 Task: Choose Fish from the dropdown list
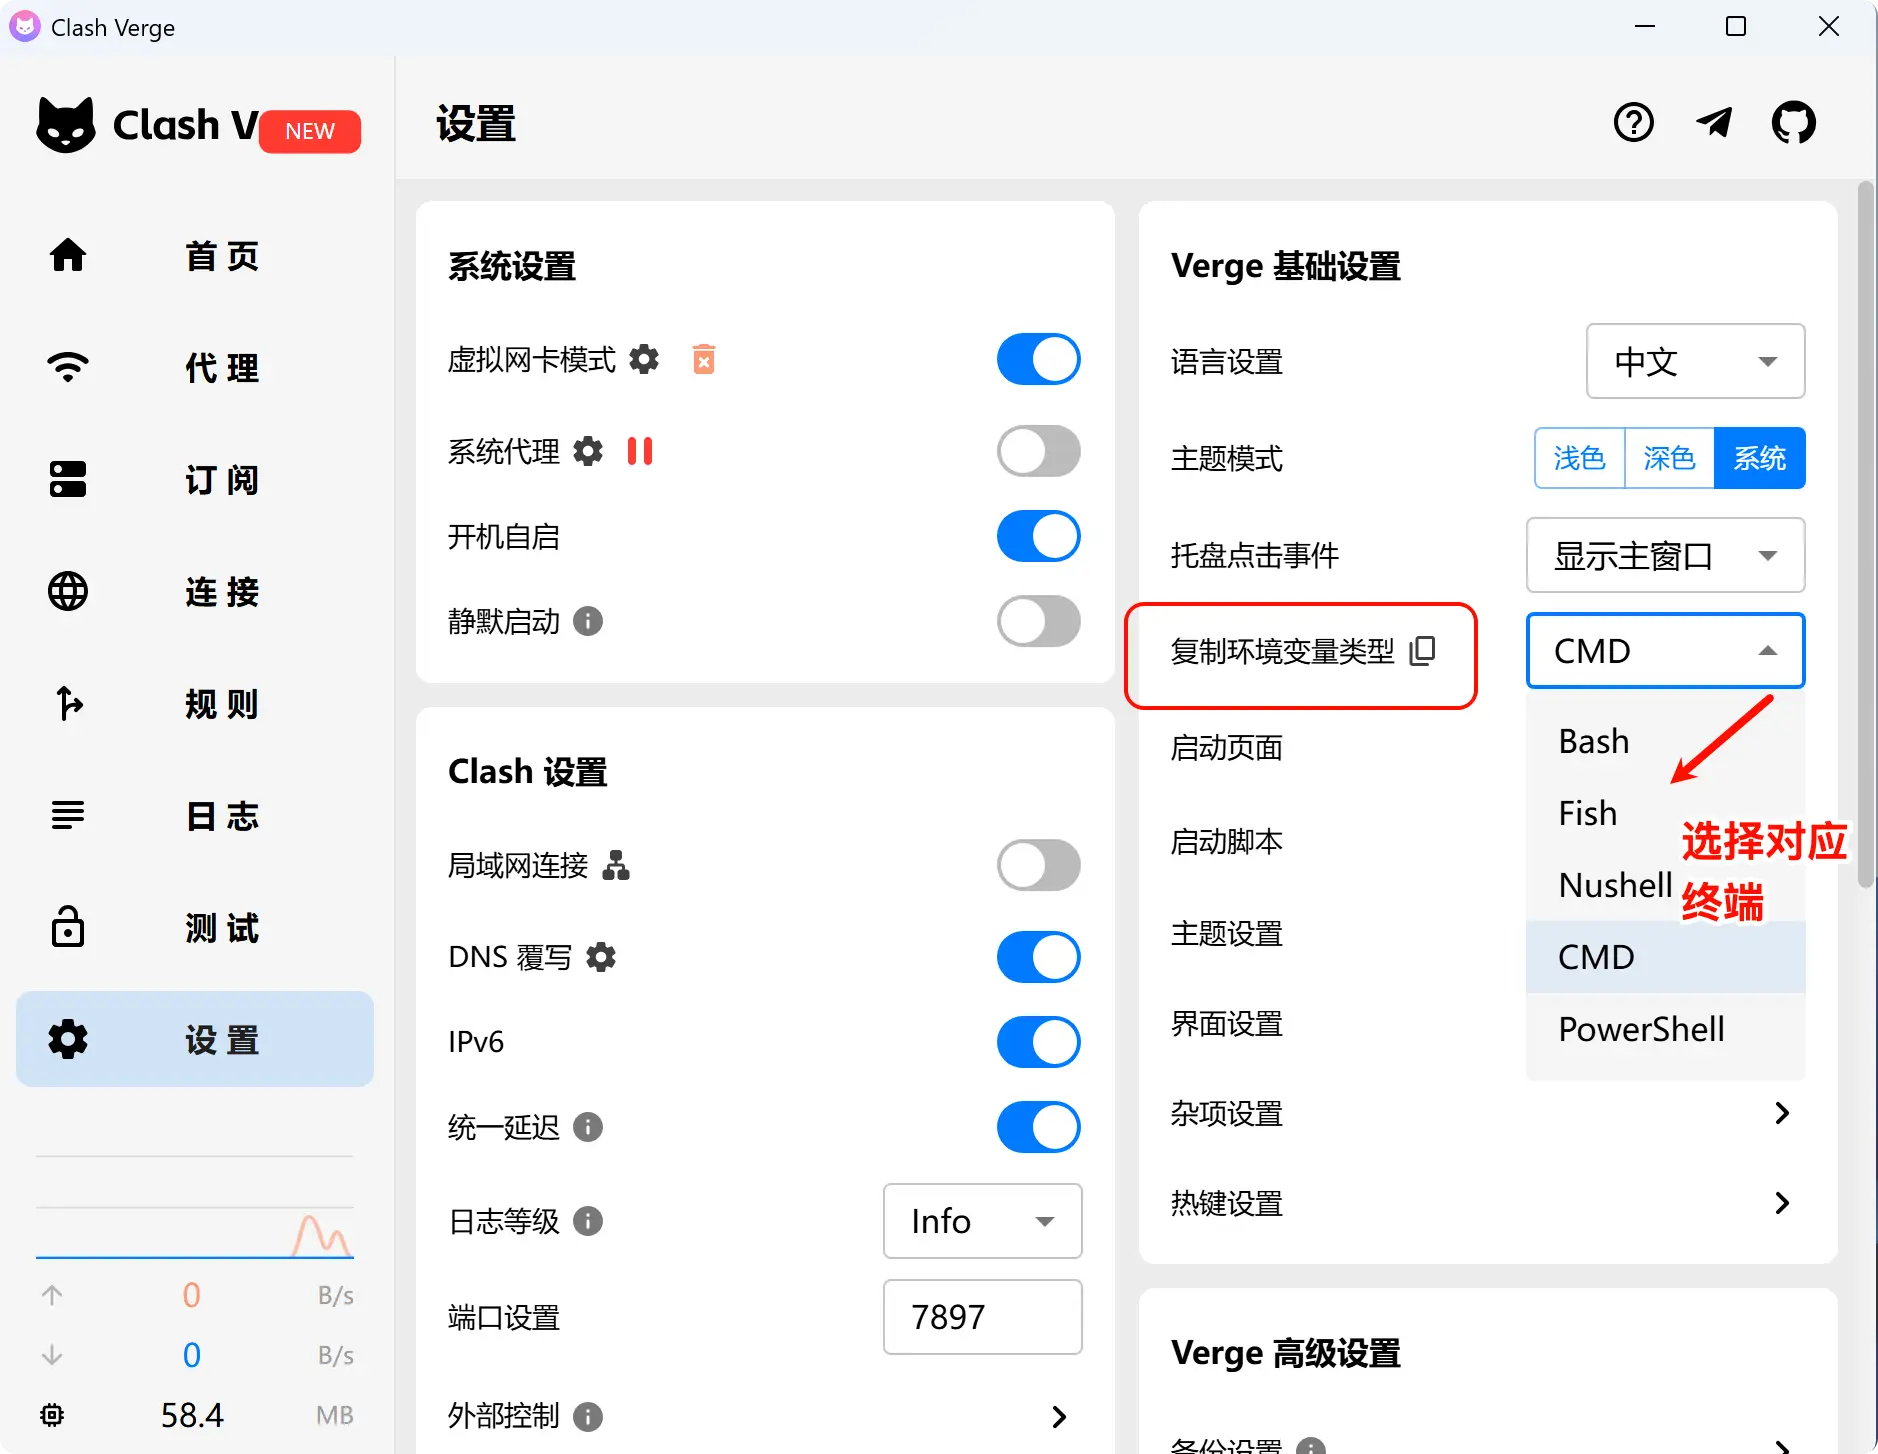[1666, 813]
